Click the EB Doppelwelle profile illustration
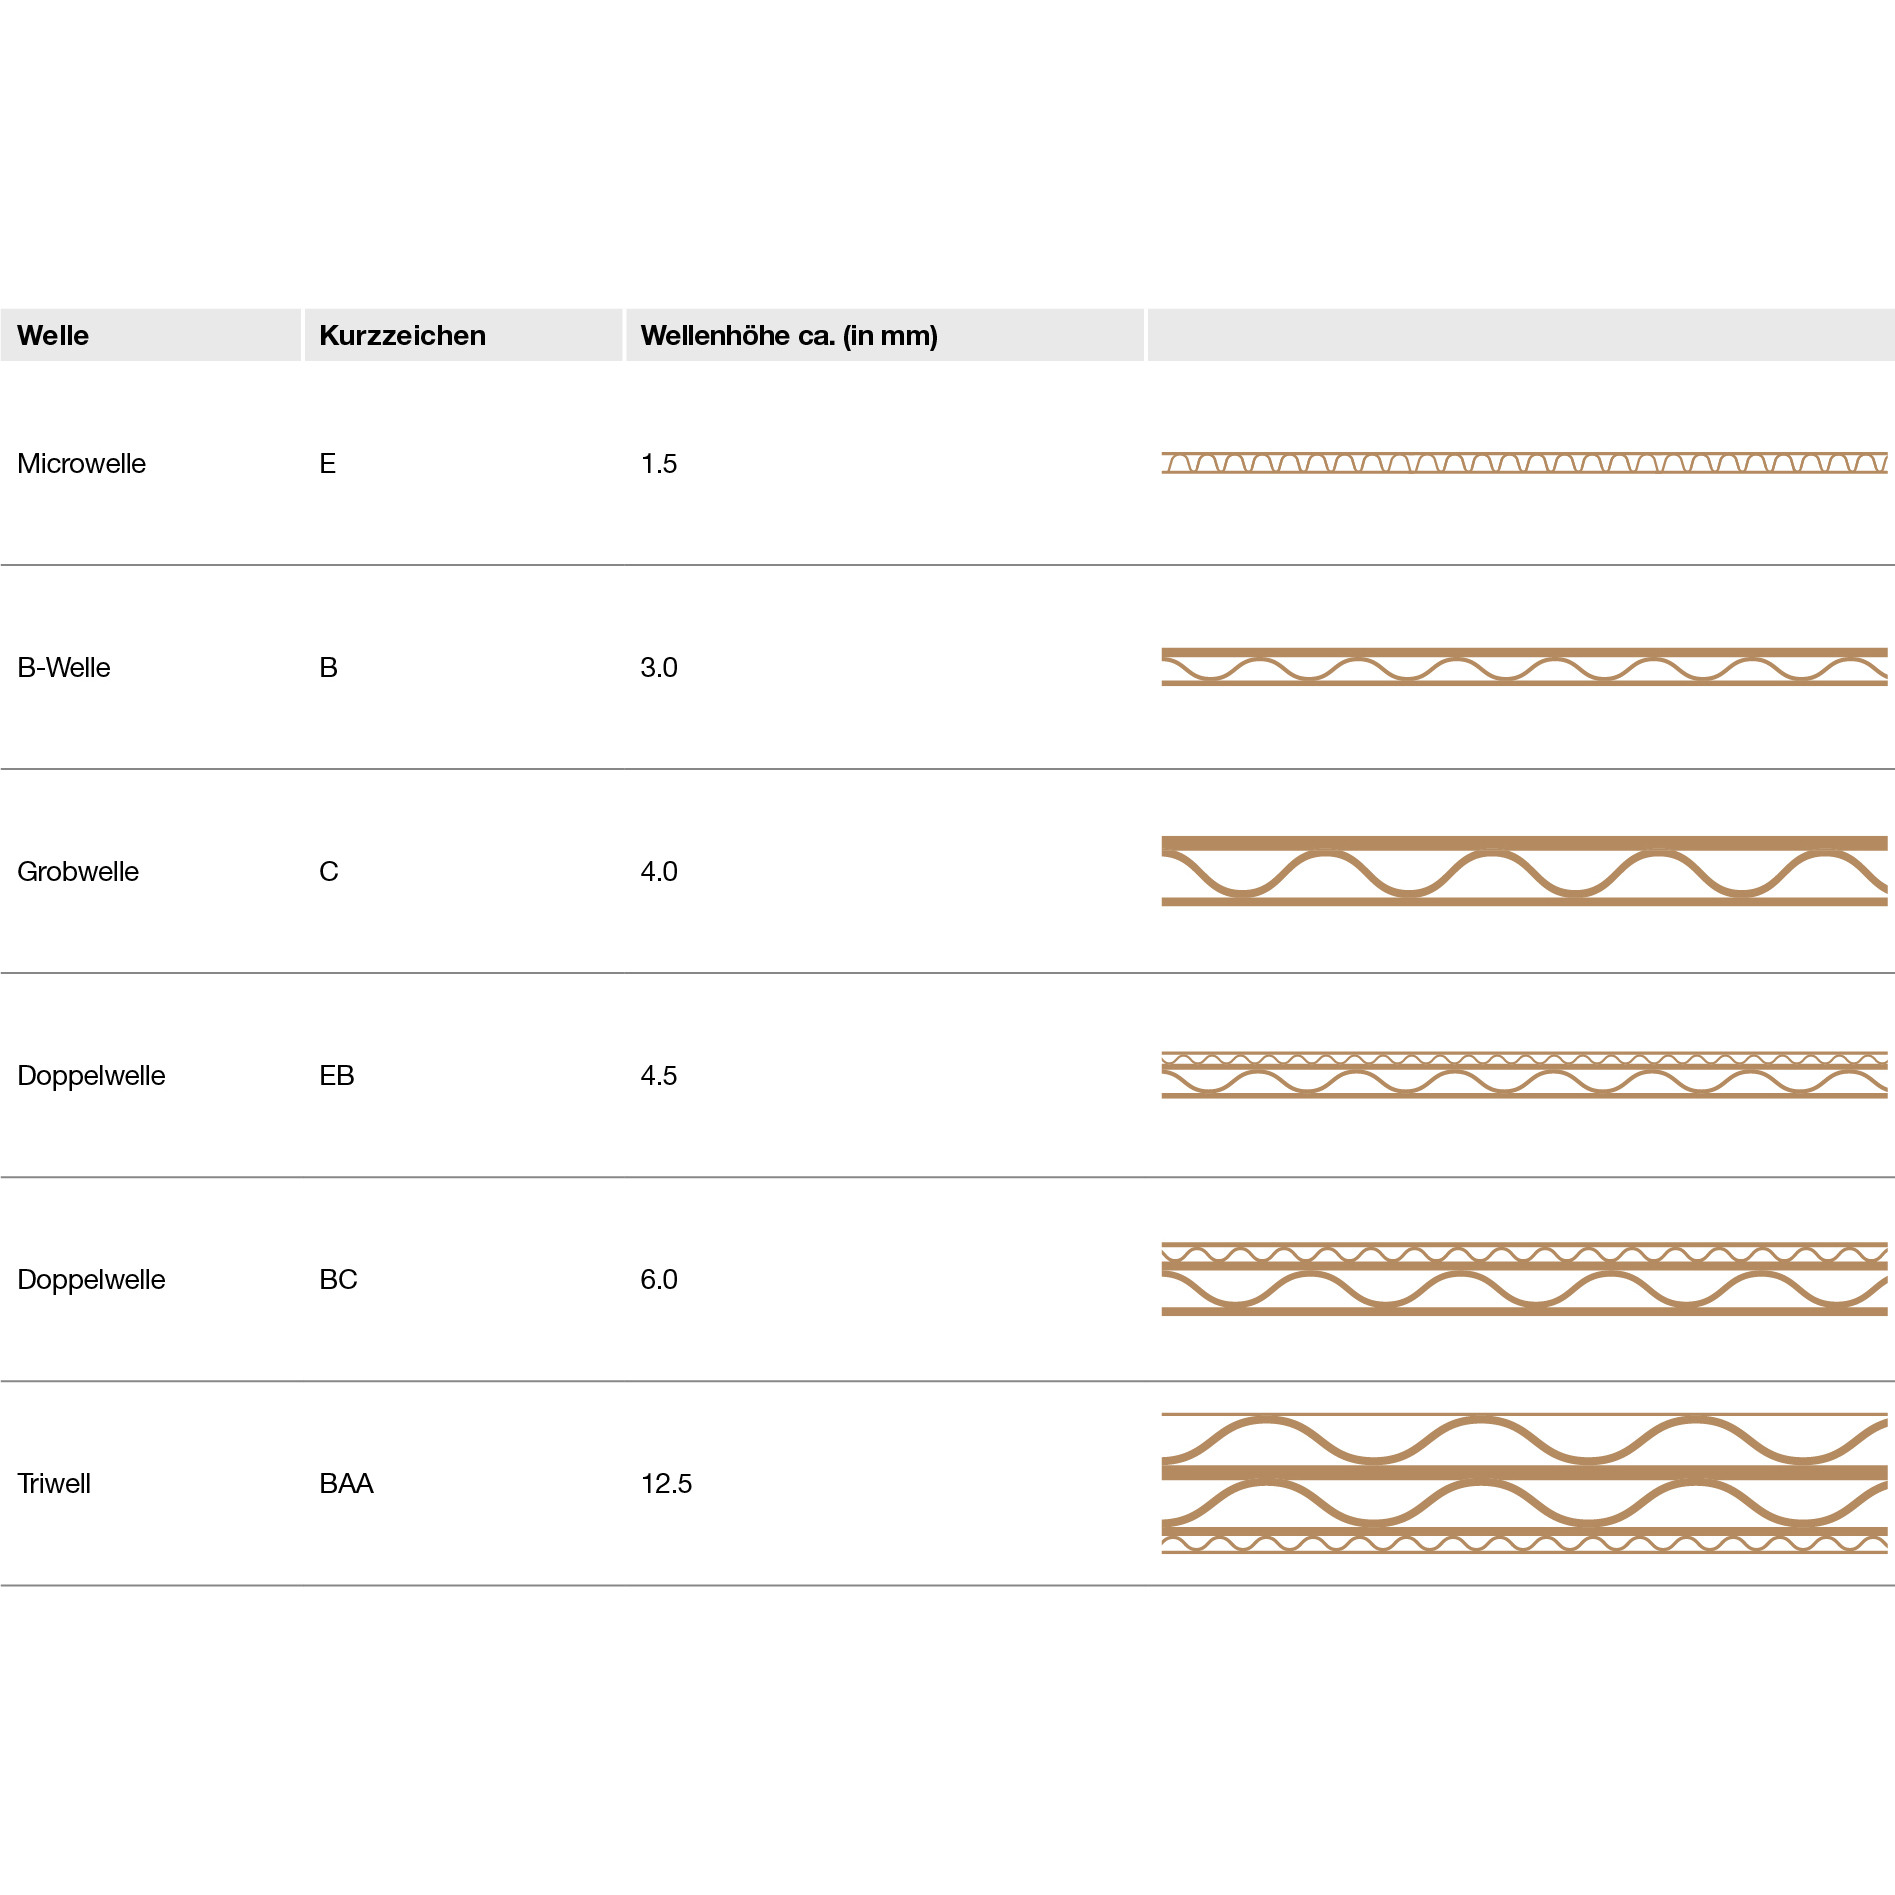Image resolution: width=1895 pixels, height=1895 pixels. click(x=1524, y=1075)
